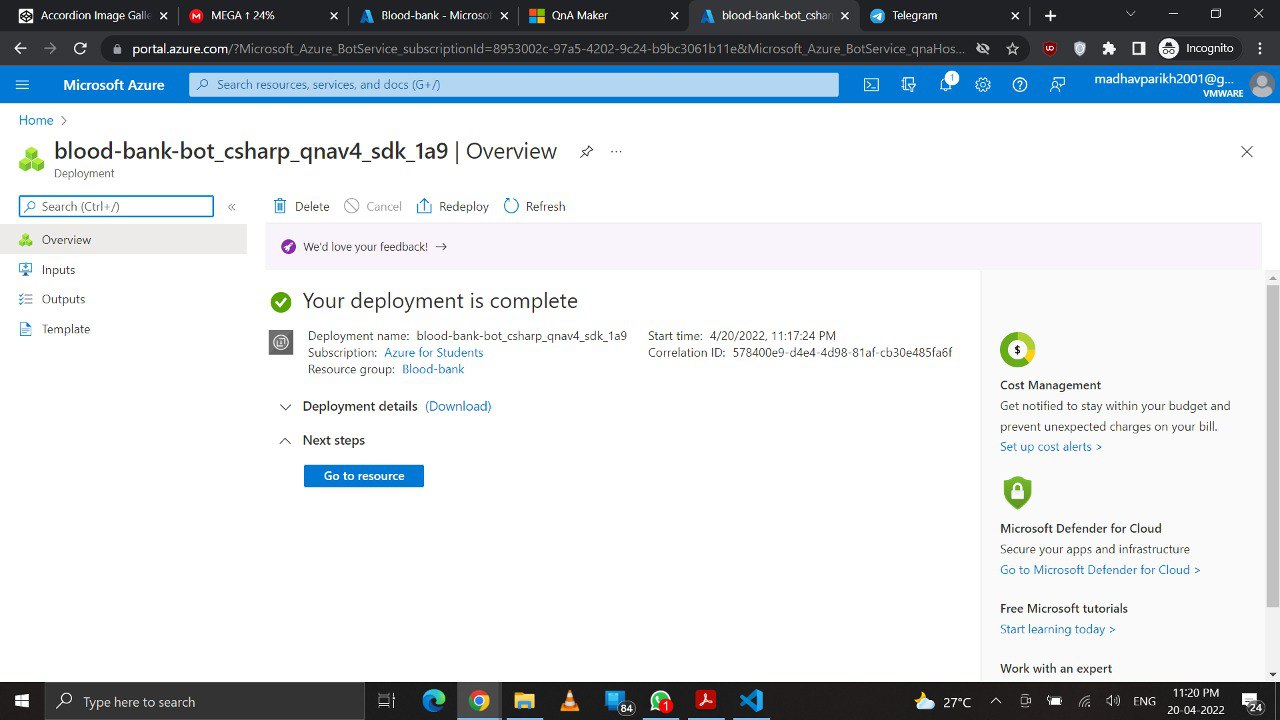Click Set up cost alerts link
Image resolution: width=1280 pixels, height=720 pixels.
pyautogui.click(x=1051, y=447)
